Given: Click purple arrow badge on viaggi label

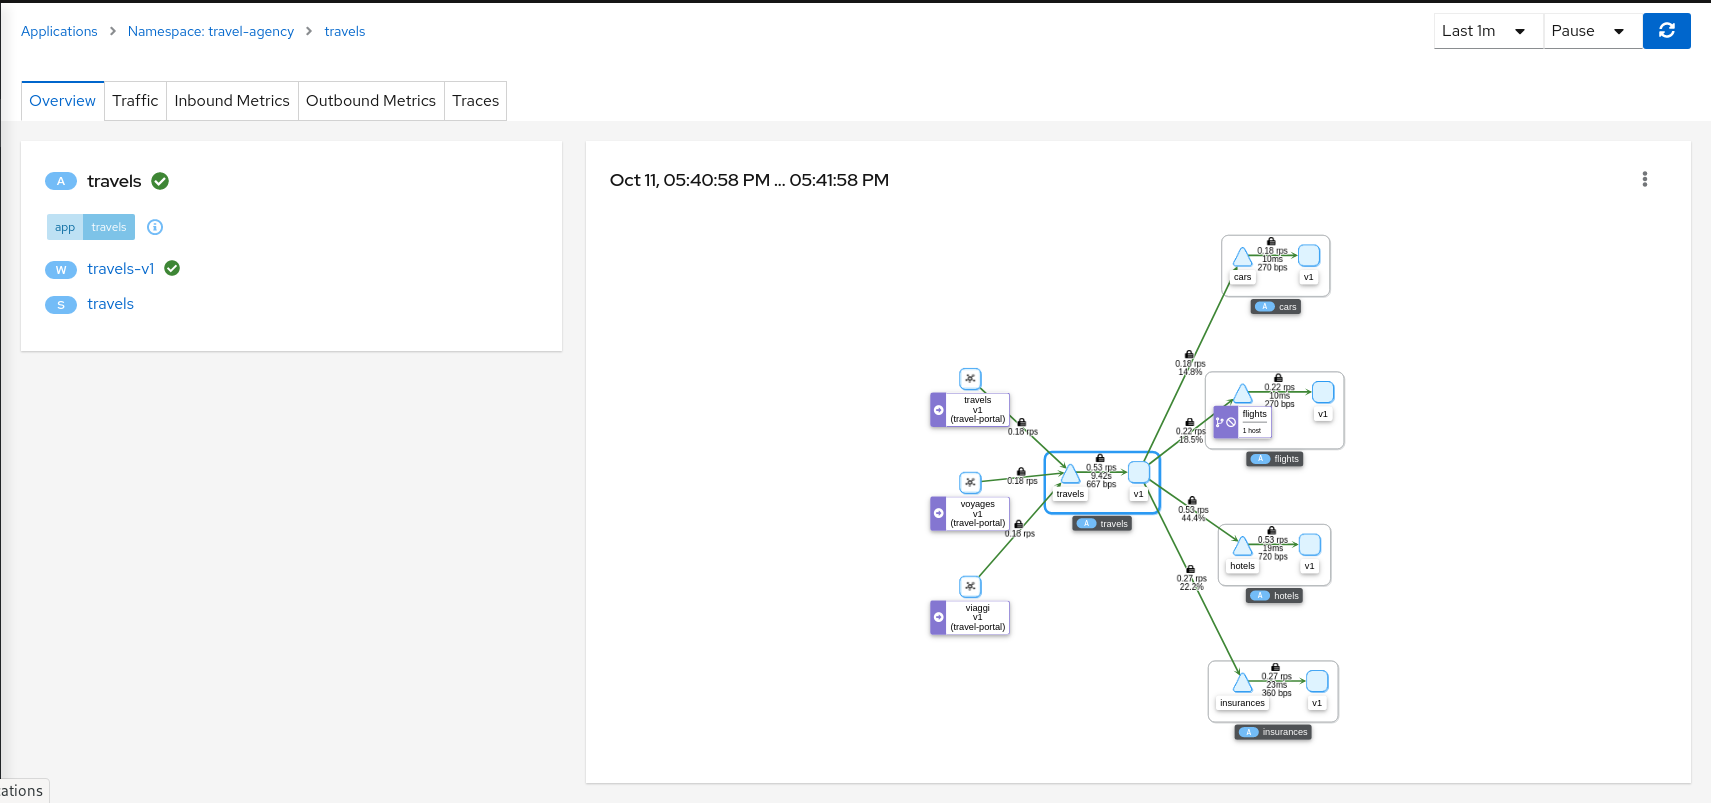Looking at the screenshot, I should (938, 617).
